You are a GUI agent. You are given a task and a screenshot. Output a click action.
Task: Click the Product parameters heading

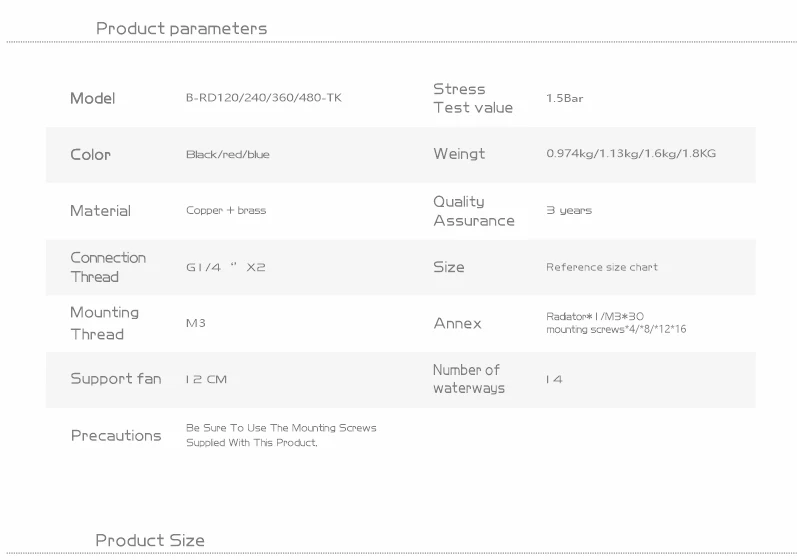(181, 28)
